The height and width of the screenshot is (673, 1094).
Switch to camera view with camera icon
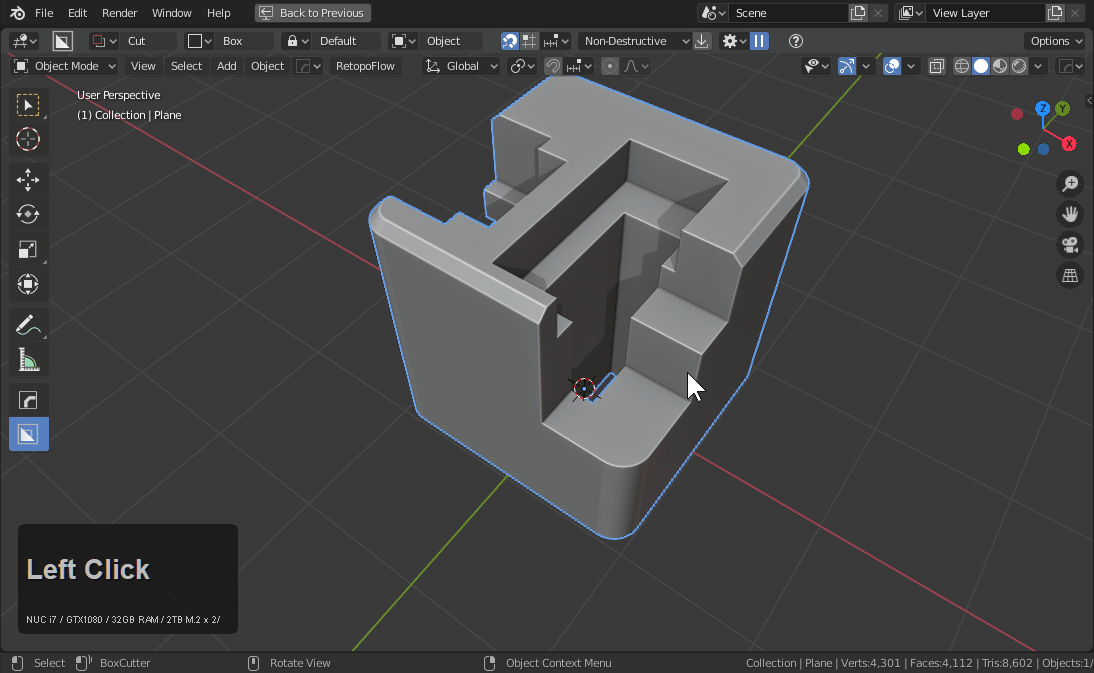1070,245
